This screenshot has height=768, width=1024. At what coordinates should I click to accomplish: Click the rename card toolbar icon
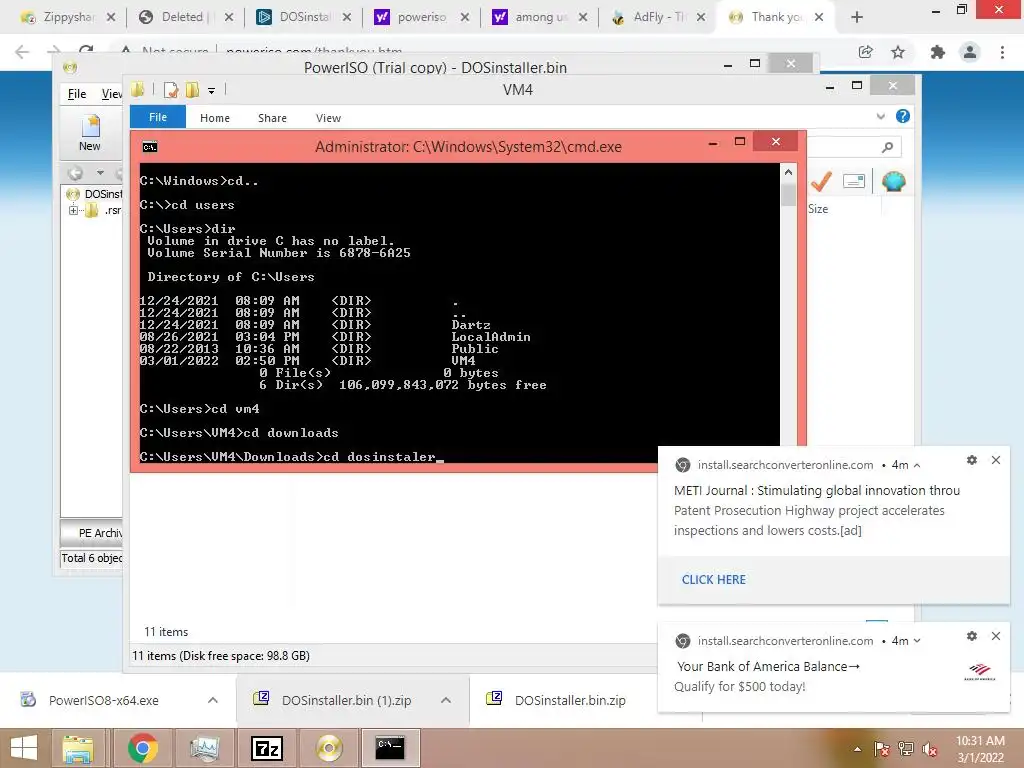point(854,182)
